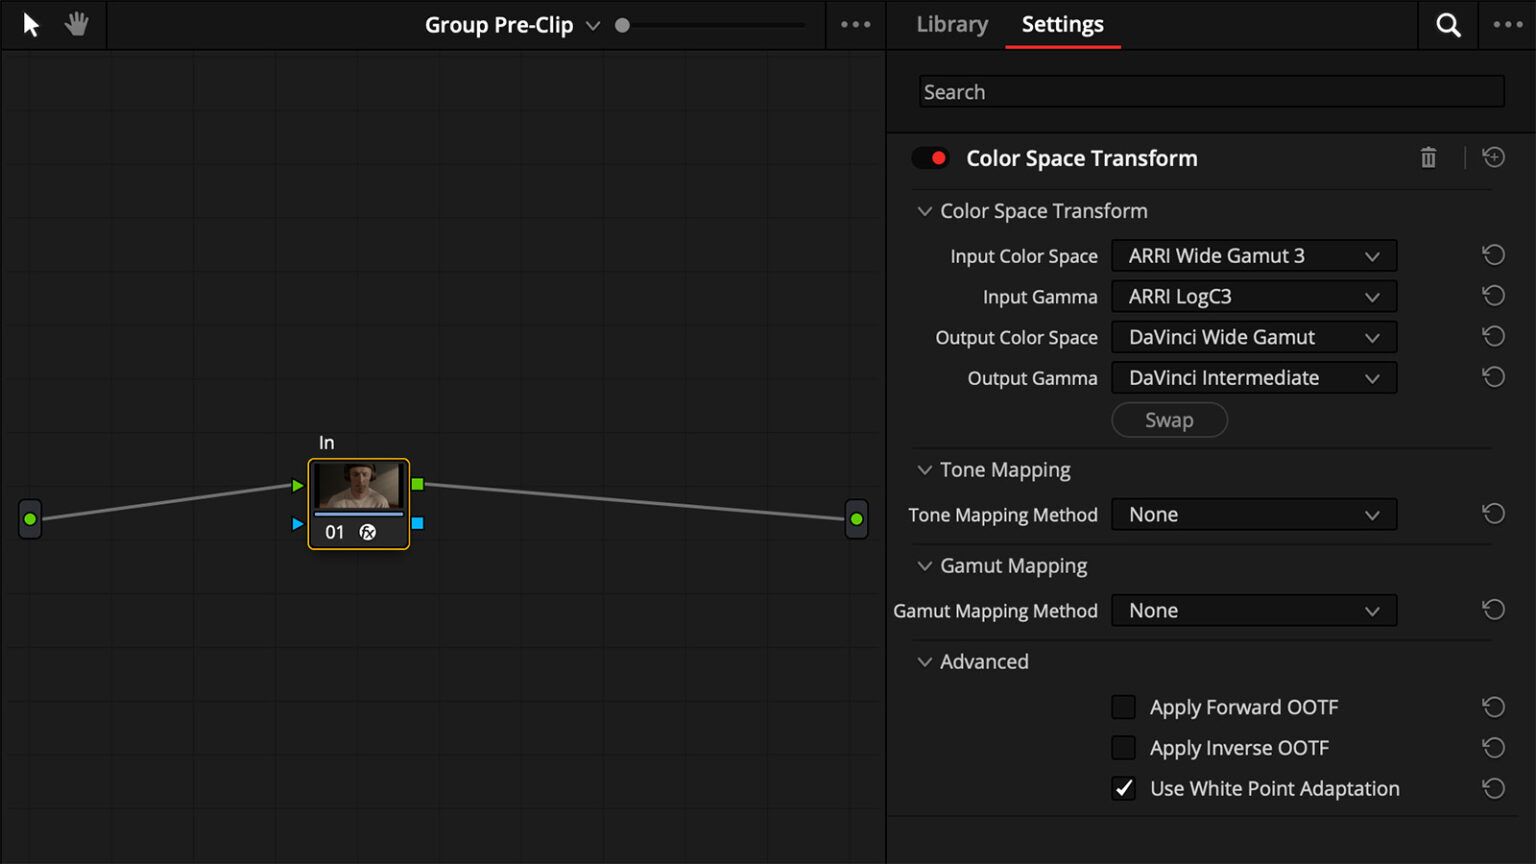Select the arrow selection tool
1536x864 pixels.
(x=30, y=24)
